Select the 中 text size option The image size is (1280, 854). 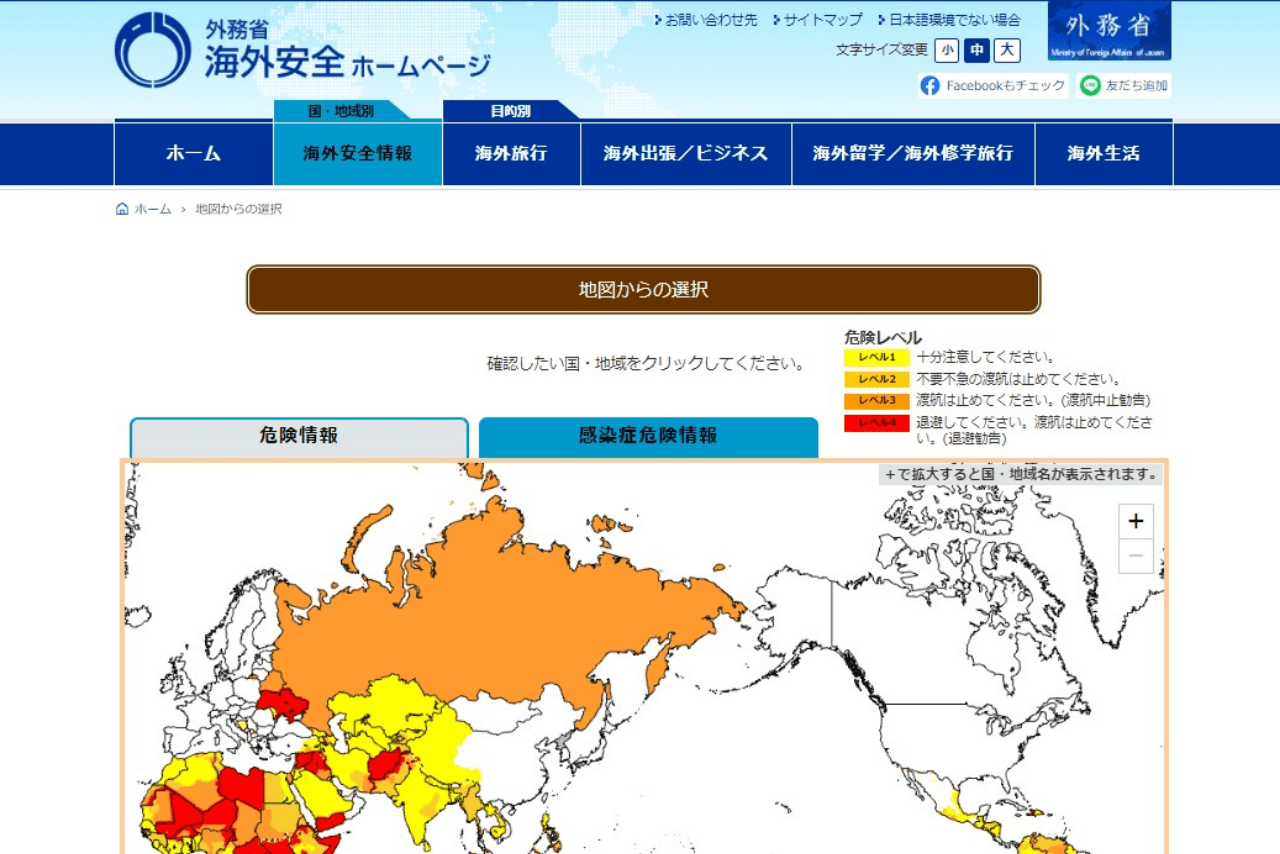976,49
